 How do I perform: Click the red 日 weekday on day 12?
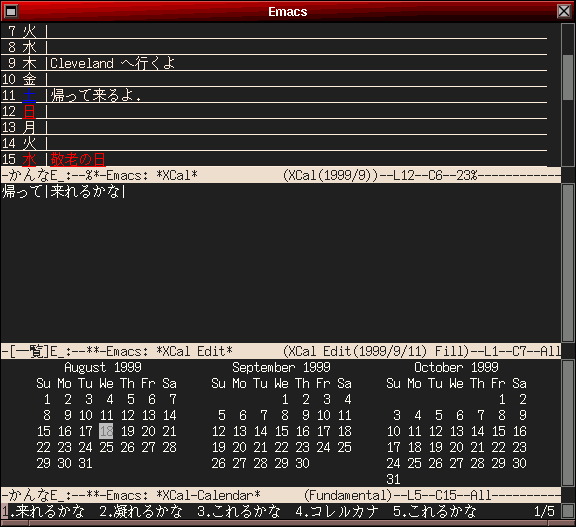click(x=29, y=111)
